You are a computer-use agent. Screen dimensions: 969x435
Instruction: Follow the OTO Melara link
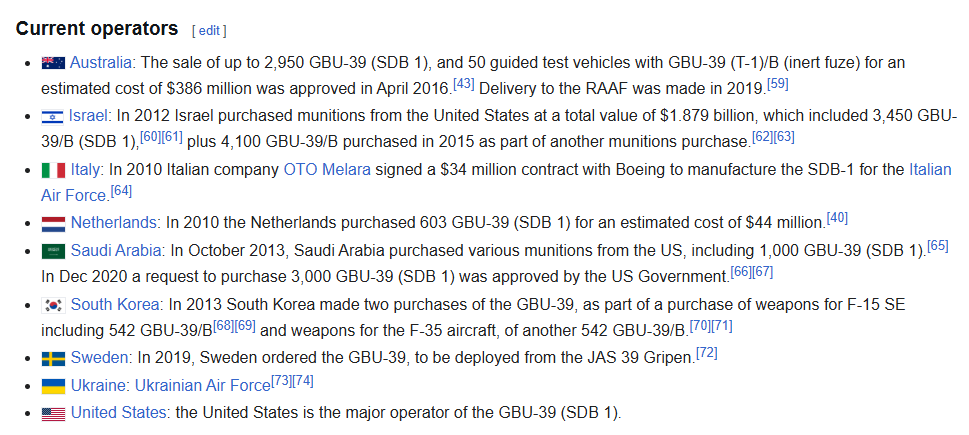coord(327,170)
